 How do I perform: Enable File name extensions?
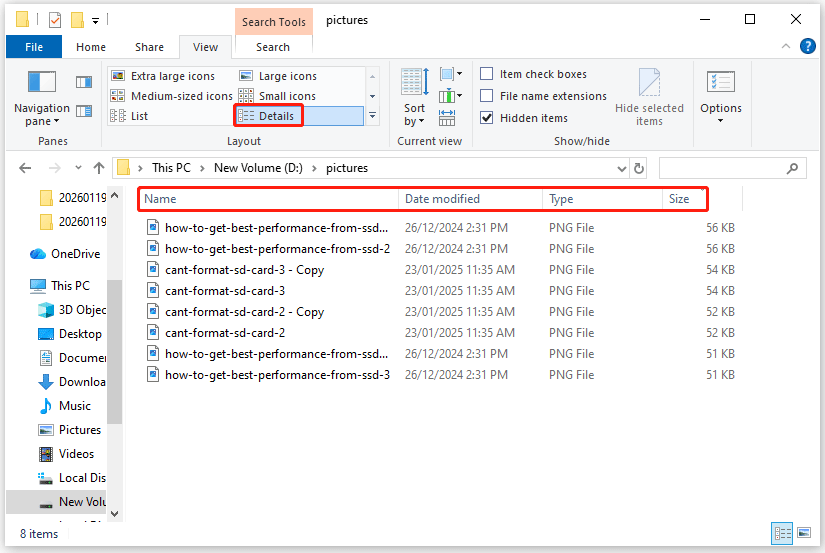tap(544, 96)
